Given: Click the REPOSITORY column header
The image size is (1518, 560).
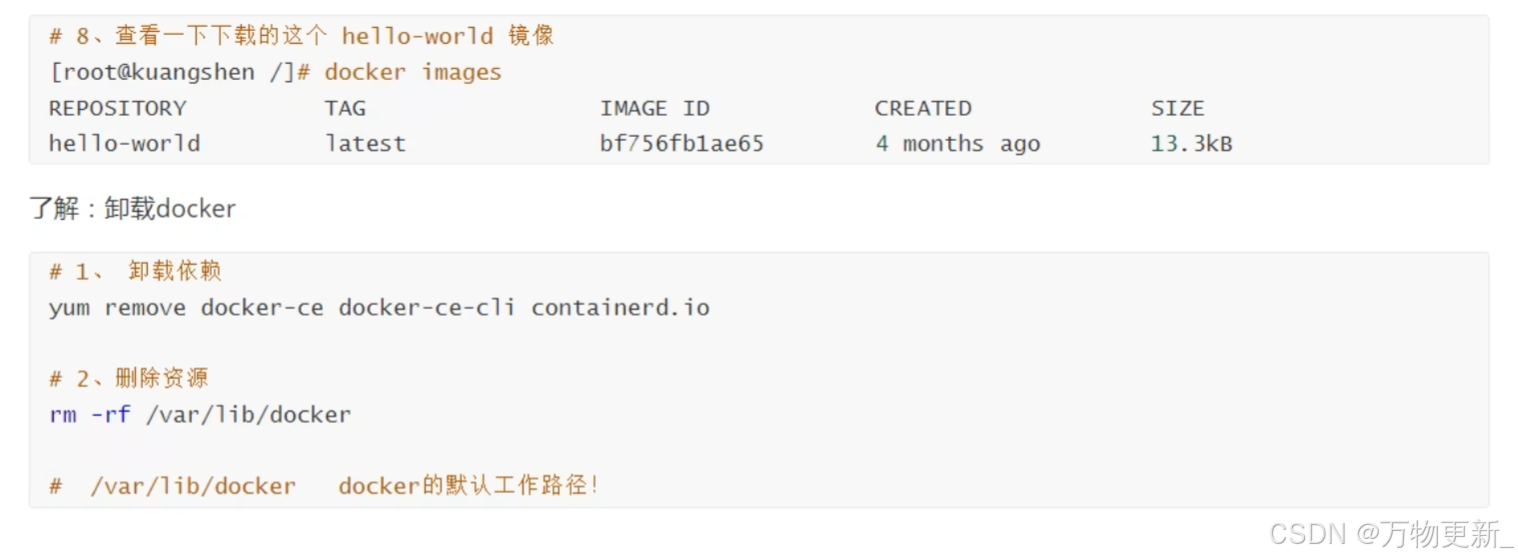Looking at the screenshot, I should [x=117, y=108].
